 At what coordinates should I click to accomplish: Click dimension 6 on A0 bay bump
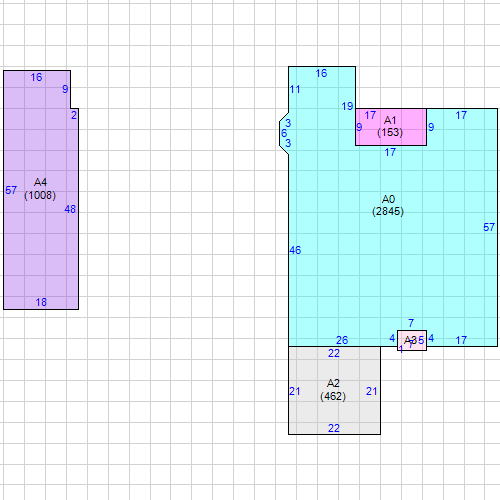point(284,133)
